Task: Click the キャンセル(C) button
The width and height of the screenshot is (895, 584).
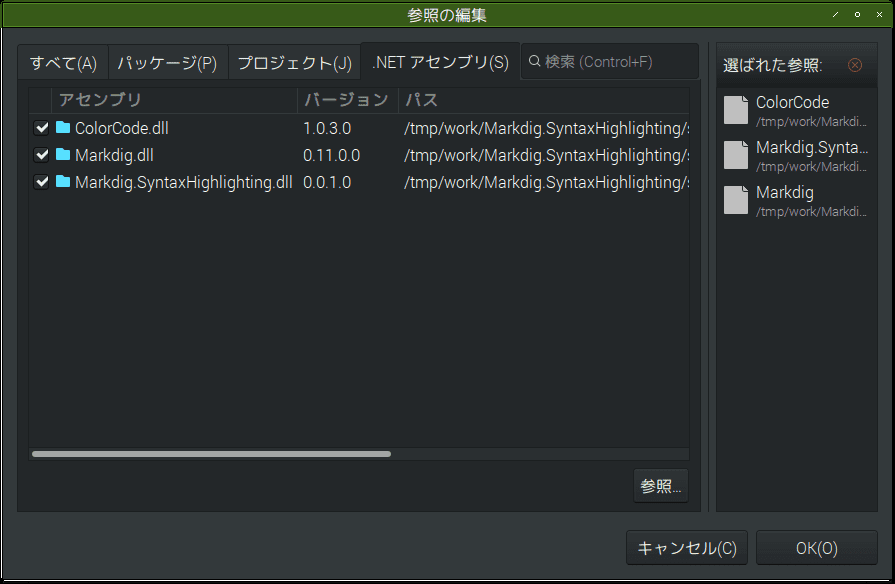Action: [x=687, y=548]
